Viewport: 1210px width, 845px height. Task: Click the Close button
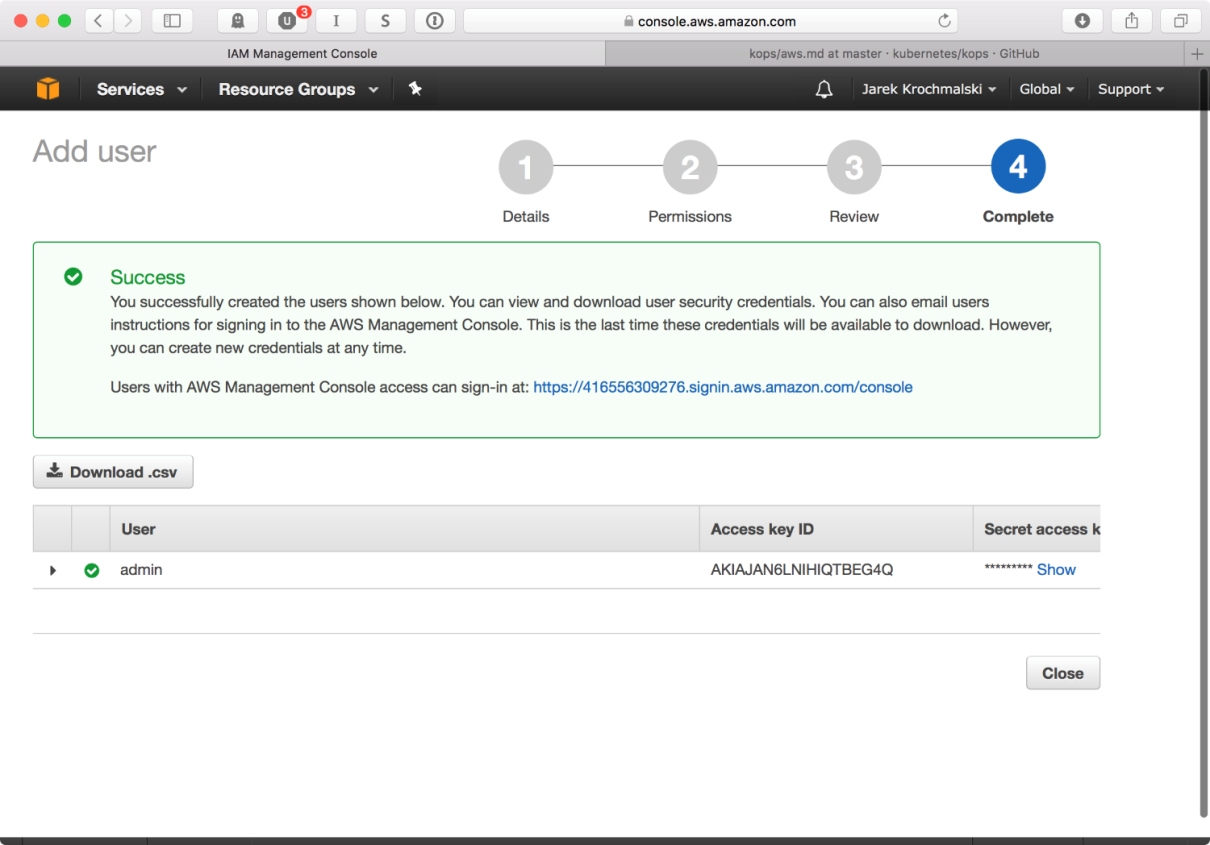coord(1063,673)
